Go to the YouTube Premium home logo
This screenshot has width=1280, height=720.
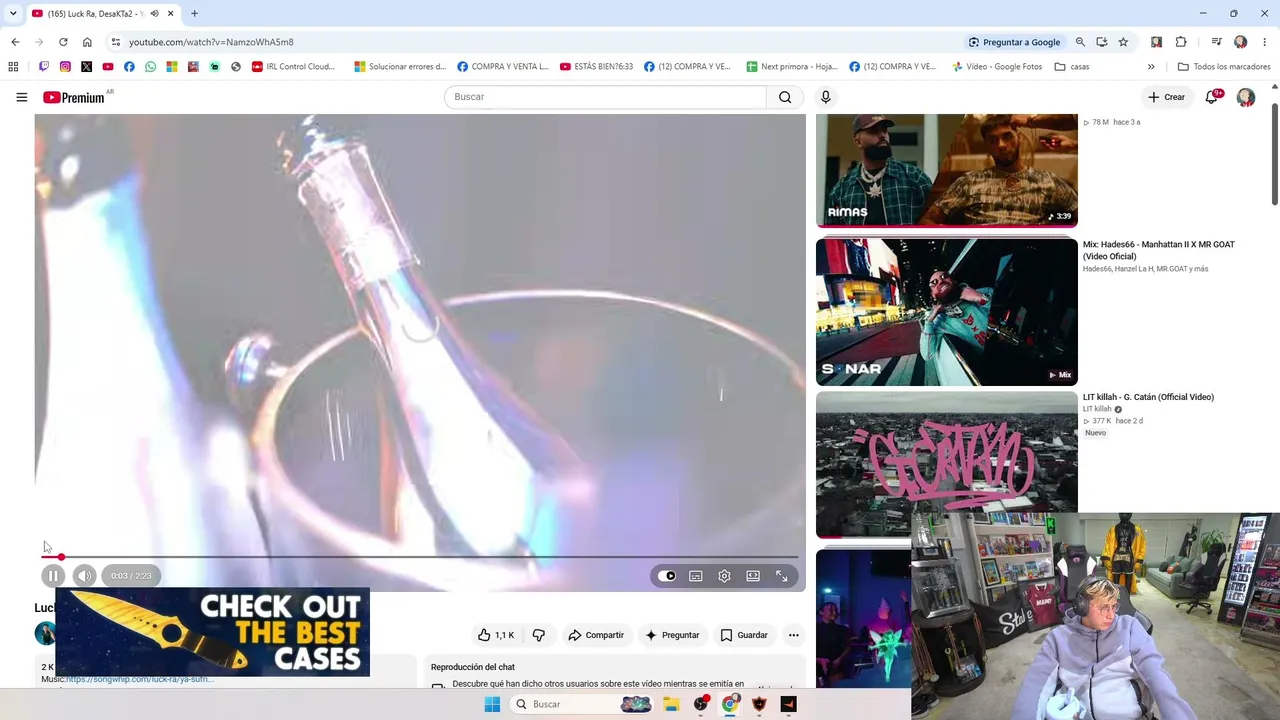click(x=74, y=97)
